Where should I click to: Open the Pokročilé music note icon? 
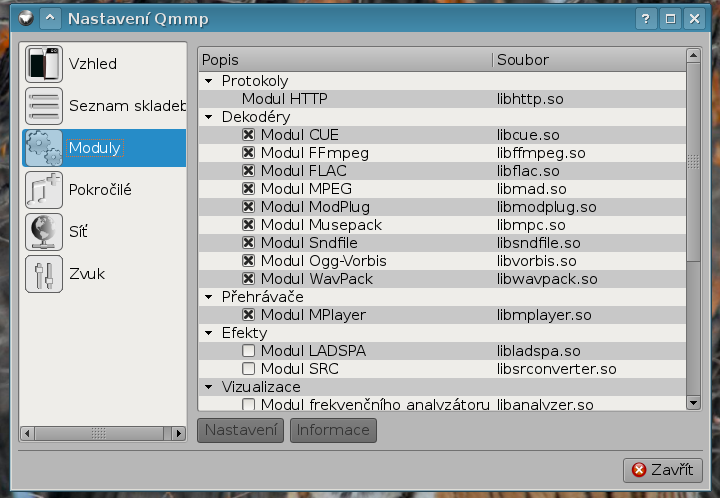tap(44, 190)
